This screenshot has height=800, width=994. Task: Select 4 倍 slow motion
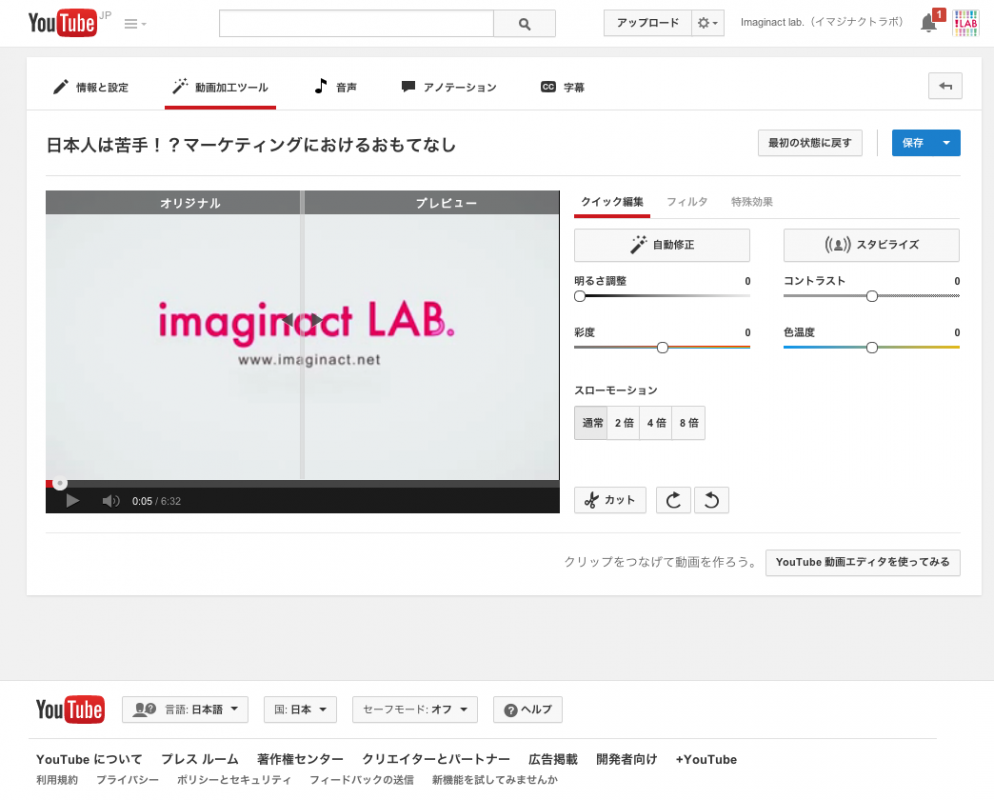pos(656,423)
